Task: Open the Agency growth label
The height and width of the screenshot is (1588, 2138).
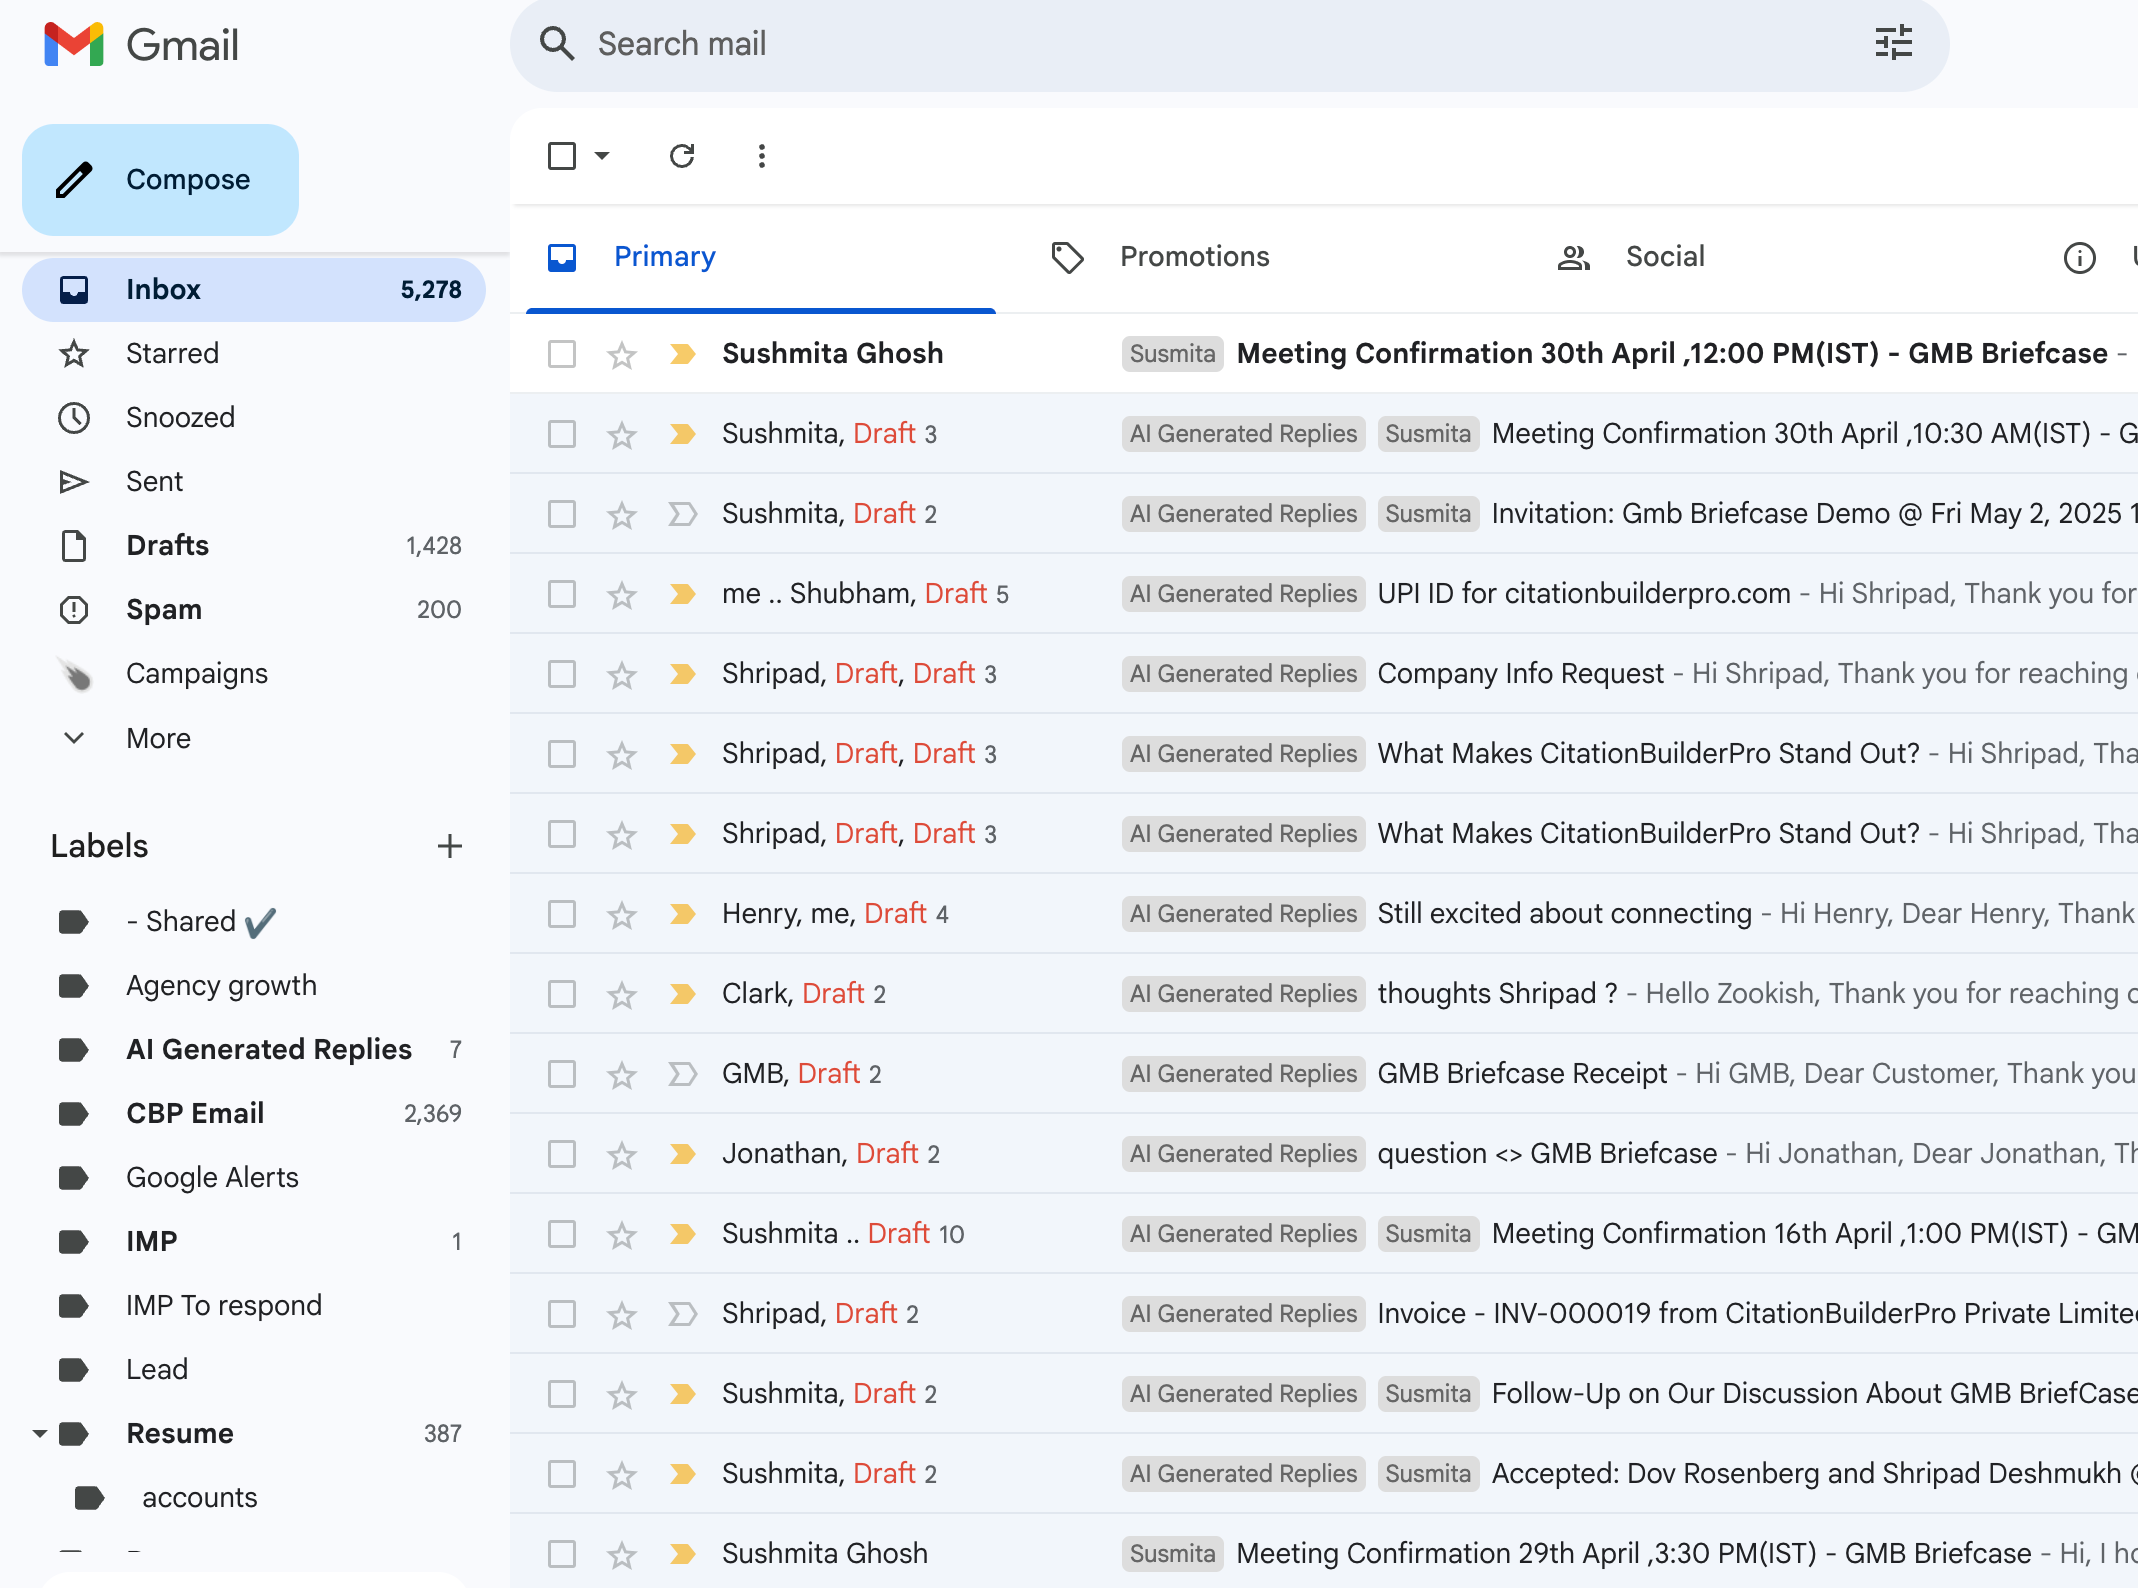Action: coord(254,986)
